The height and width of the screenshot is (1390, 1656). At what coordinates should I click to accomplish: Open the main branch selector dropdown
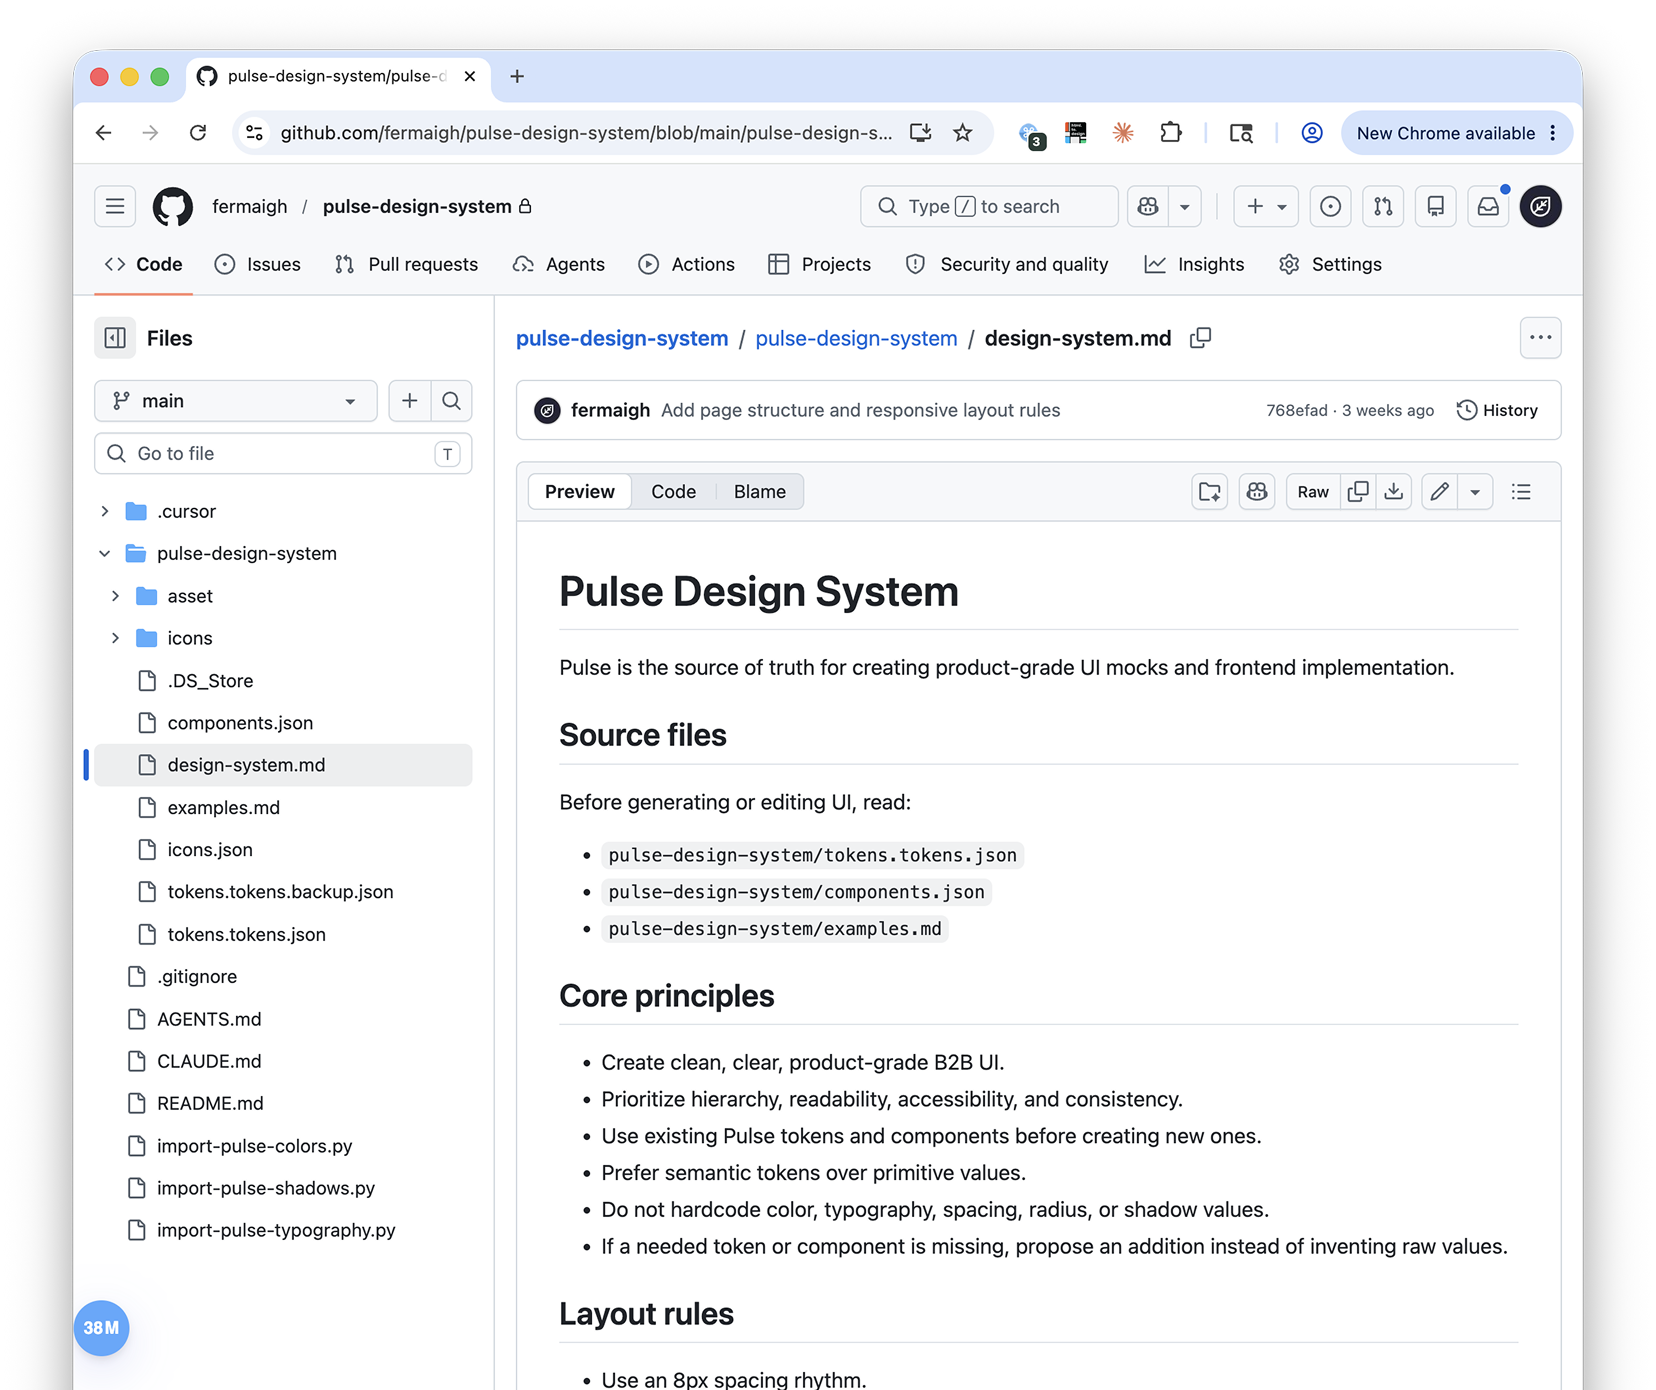click(236, 401)
